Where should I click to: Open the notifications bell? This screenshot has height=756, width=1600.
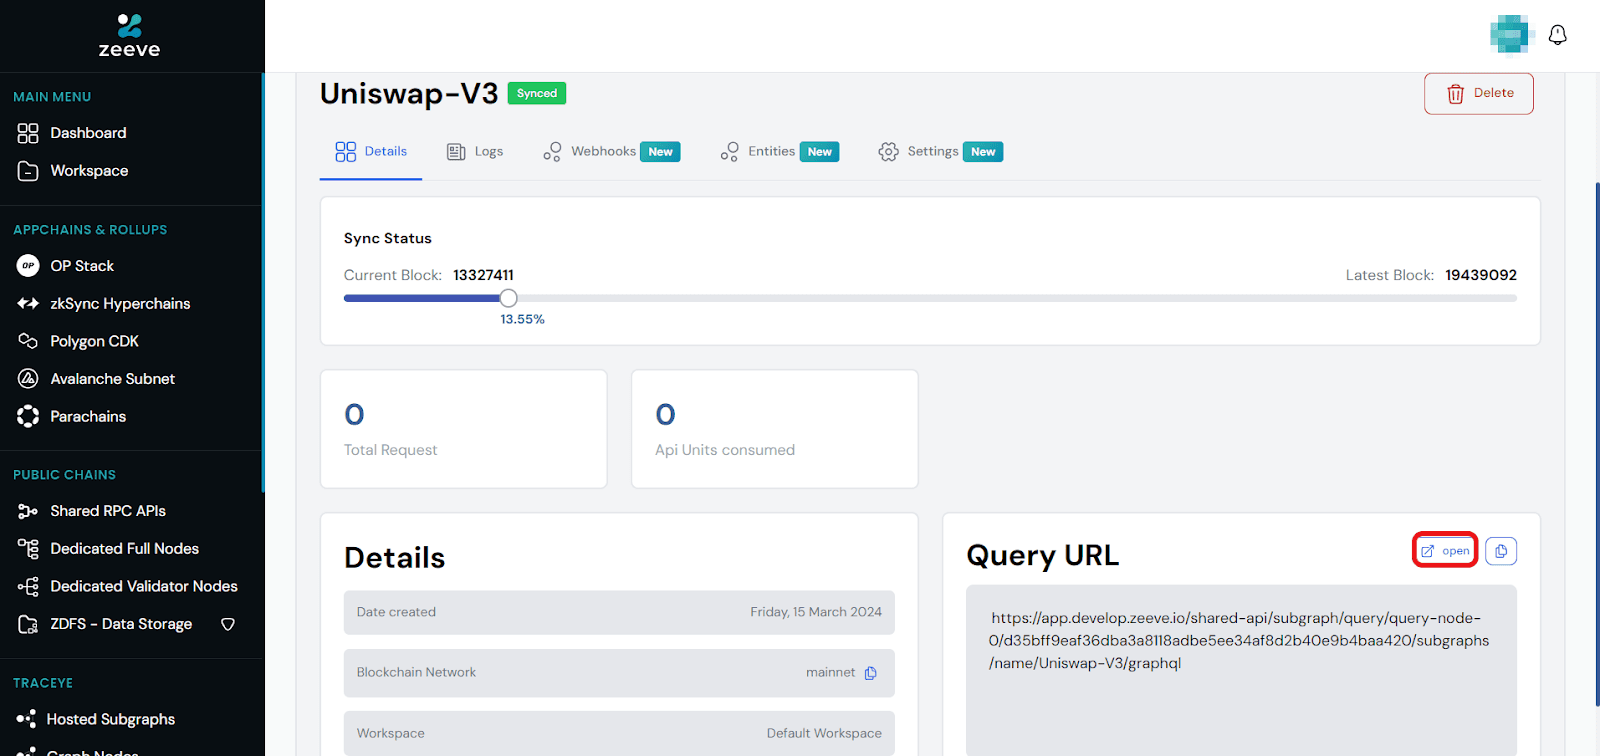pos(1557,35)
